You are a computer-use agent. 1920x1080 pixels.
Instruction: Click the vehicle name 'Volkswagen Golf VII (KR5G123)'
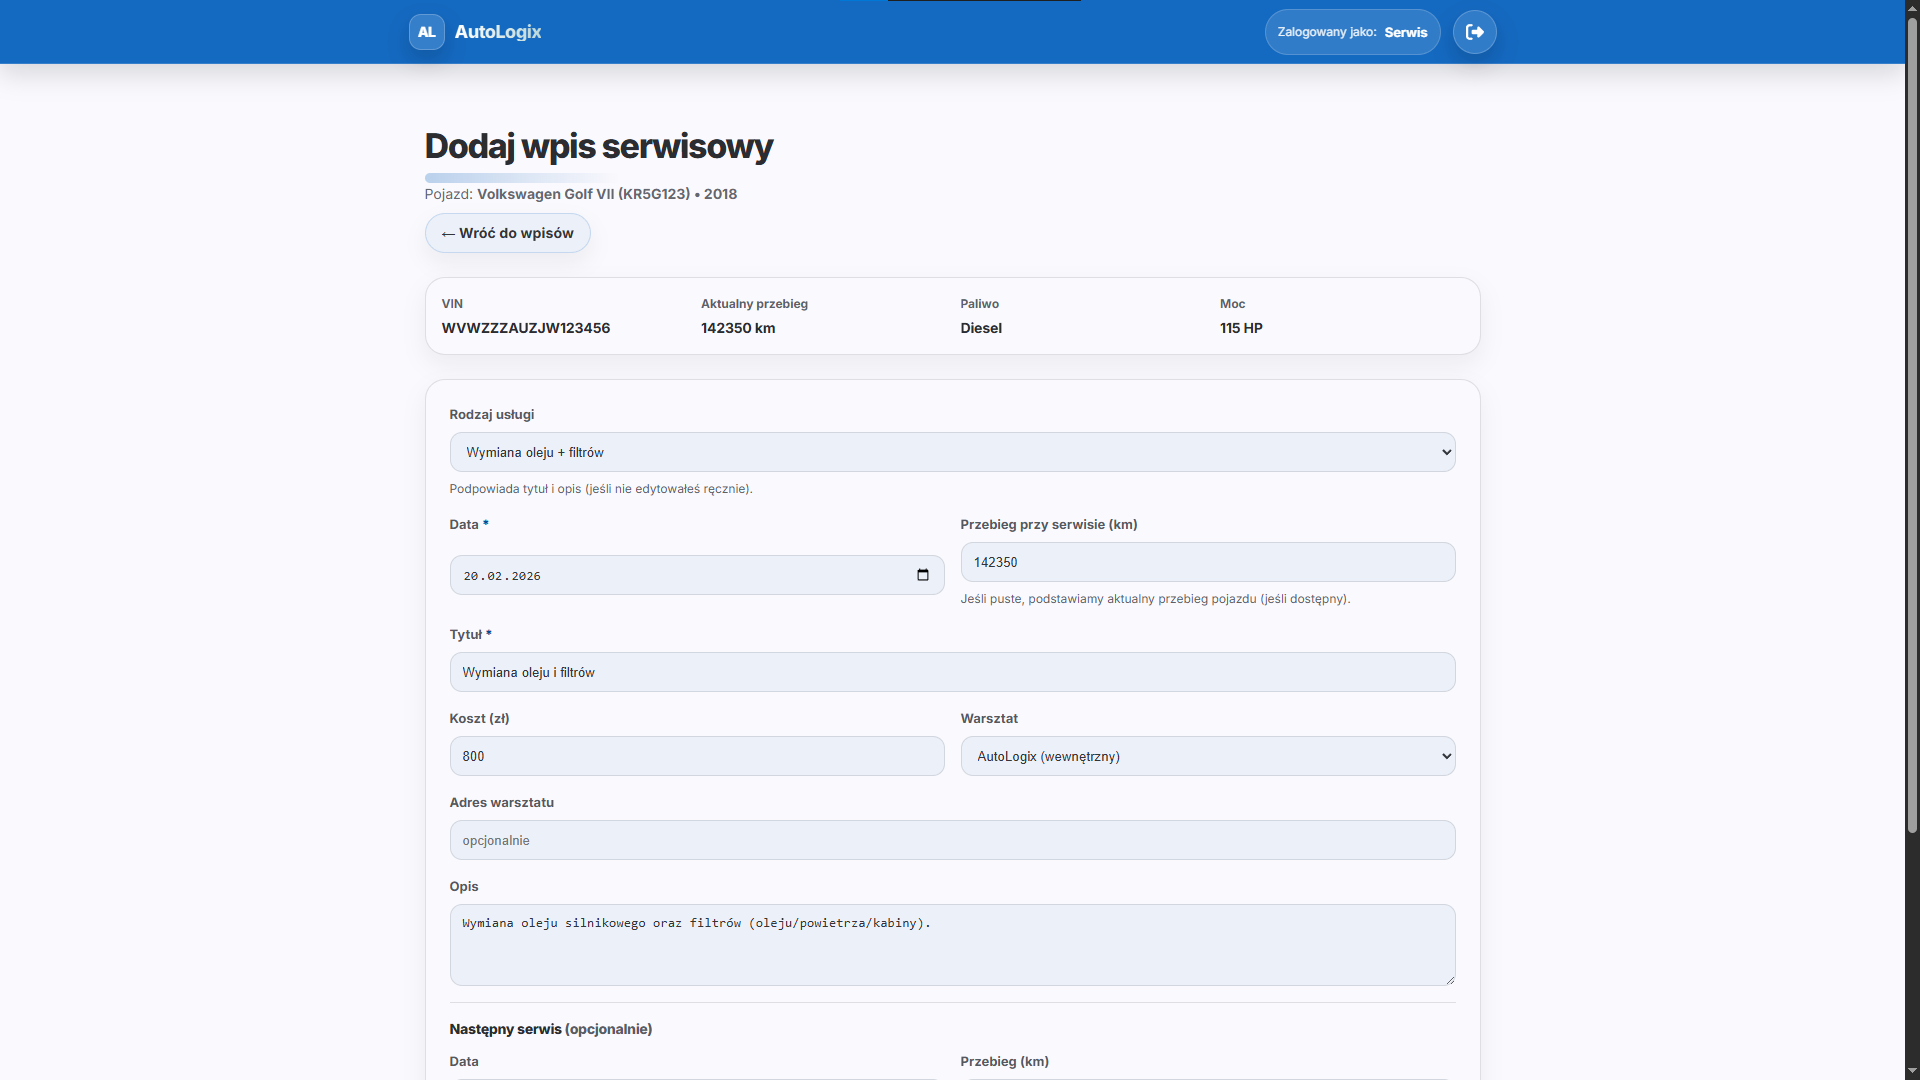coord(583,194)
